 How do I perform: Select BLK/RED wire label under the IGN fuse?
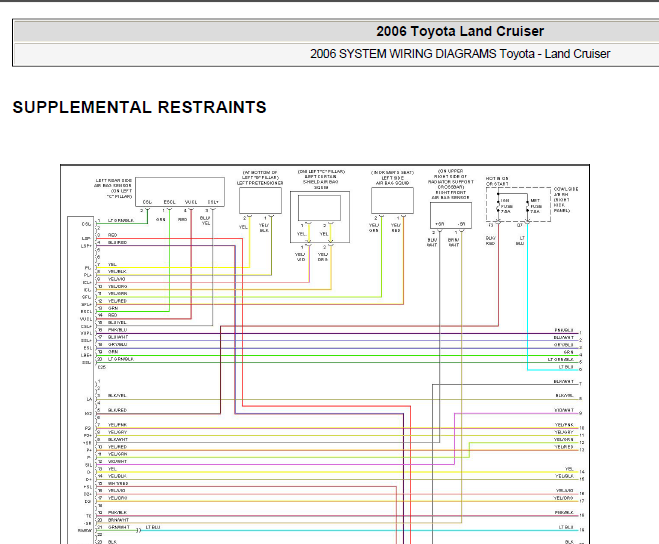pyautogui.click(x=490, y=240)
